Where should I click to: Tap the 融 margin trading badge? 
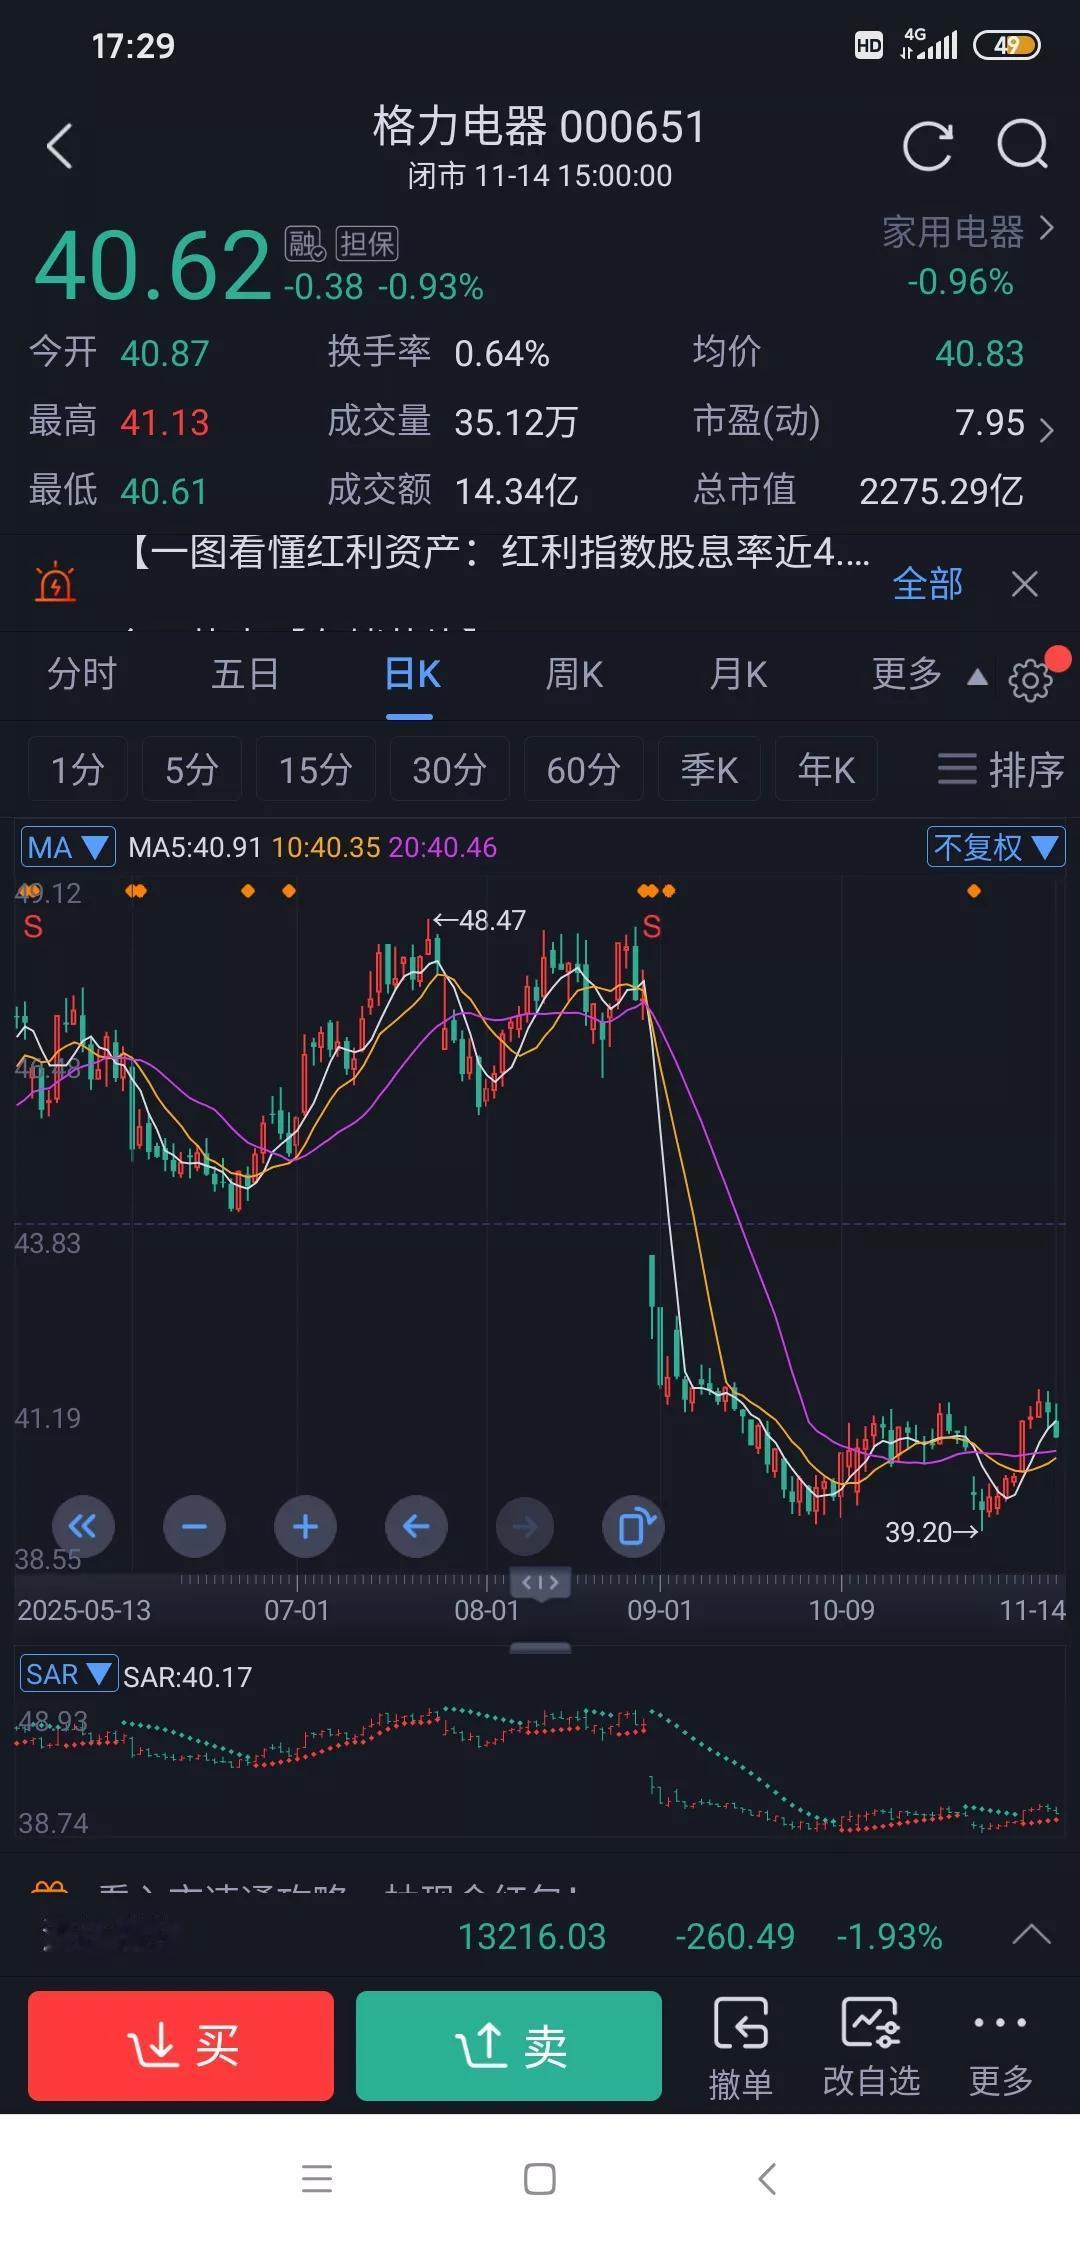[305, 244]
